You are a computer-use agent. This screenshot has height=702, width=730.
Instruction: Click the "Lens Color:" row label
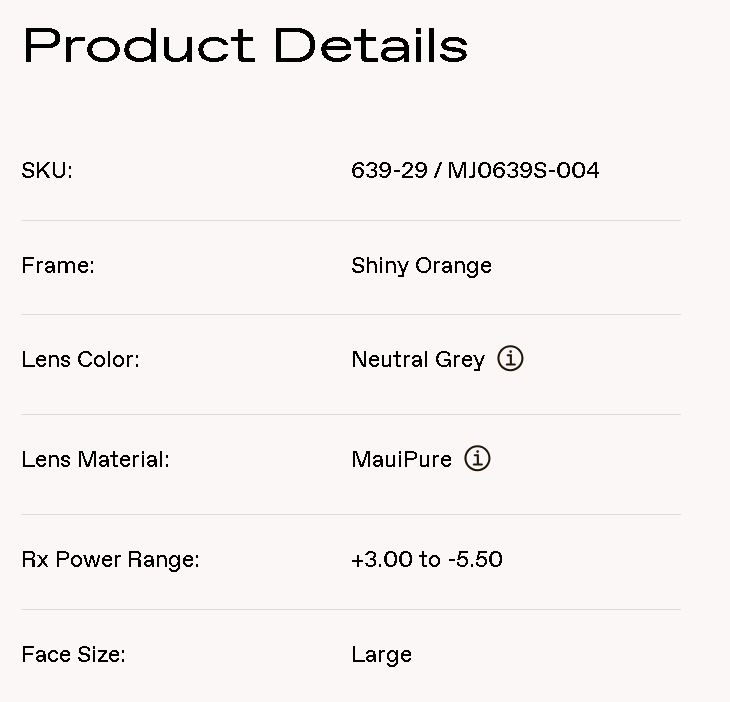(x=80, y=360)
